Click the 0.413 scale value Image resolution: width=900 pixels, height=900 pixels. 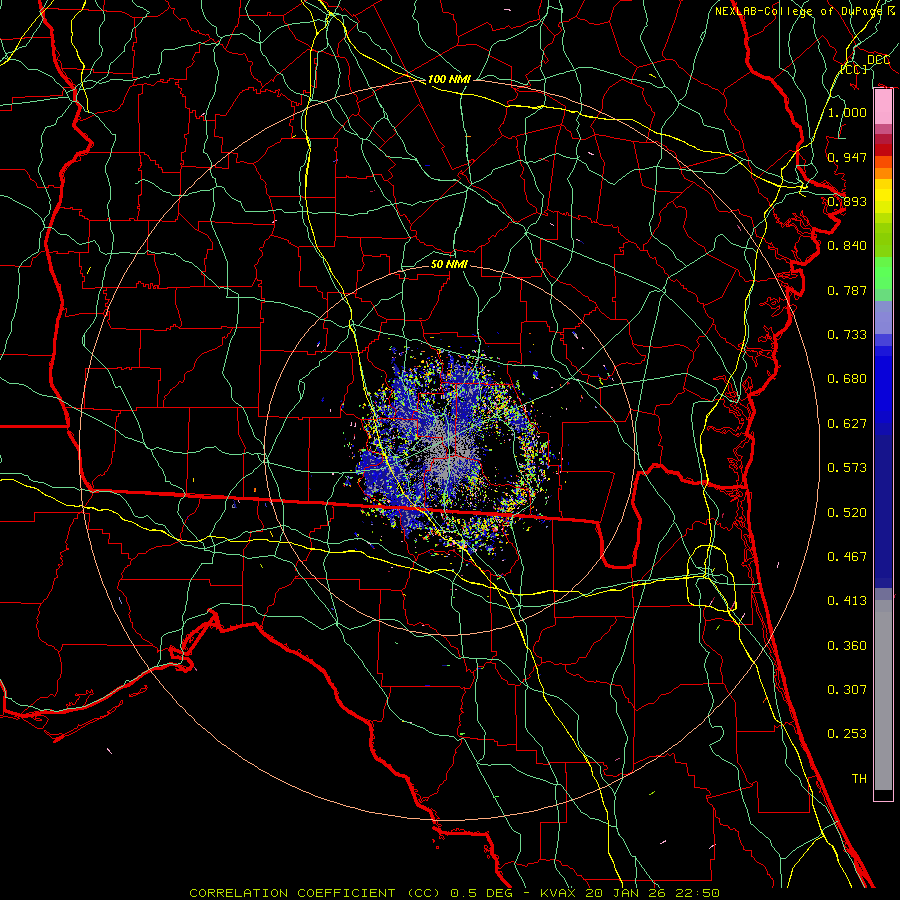847,601
